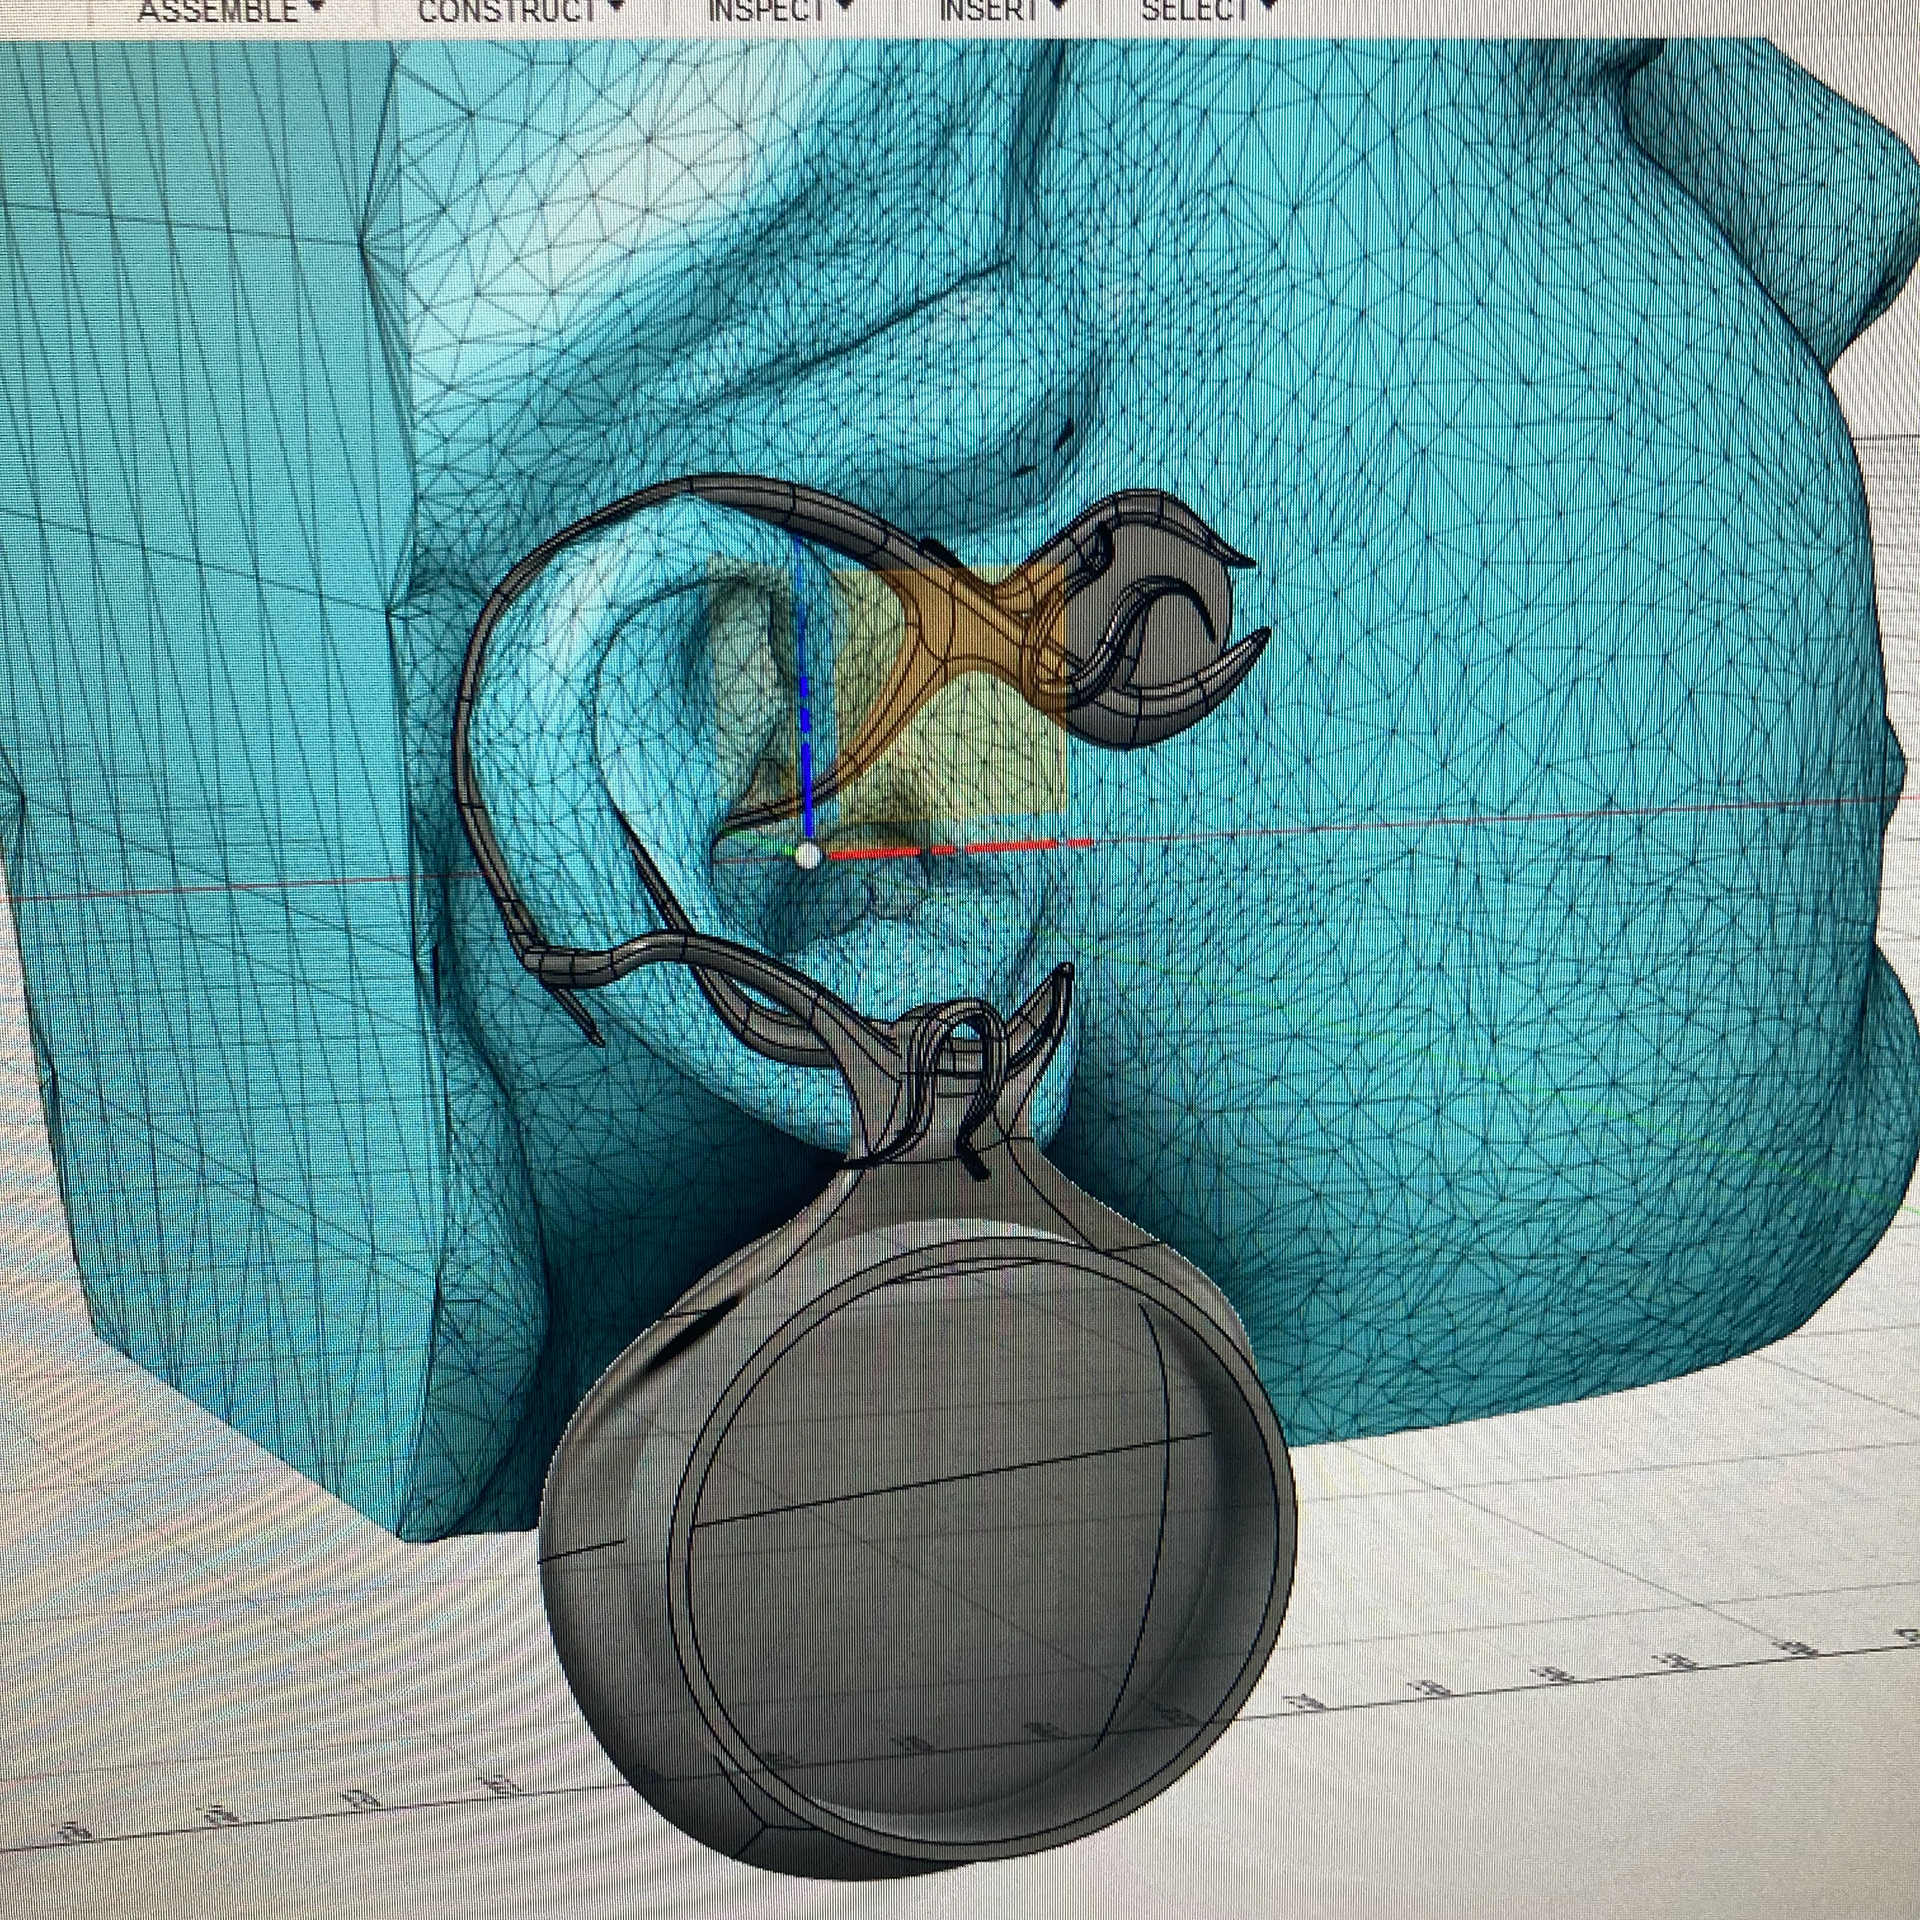
Task: Open the INSPECT dropdown menu
Action: 780,11
